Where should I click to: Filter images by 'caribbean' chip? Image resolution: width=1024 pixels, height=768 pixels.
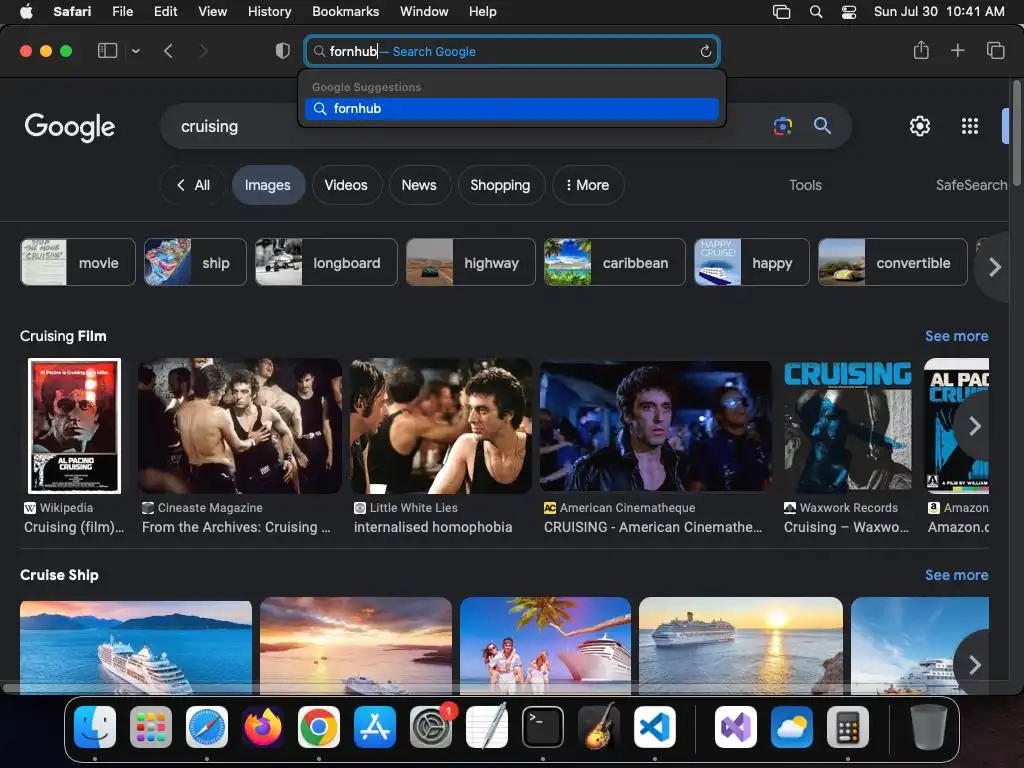click(615, 263)
